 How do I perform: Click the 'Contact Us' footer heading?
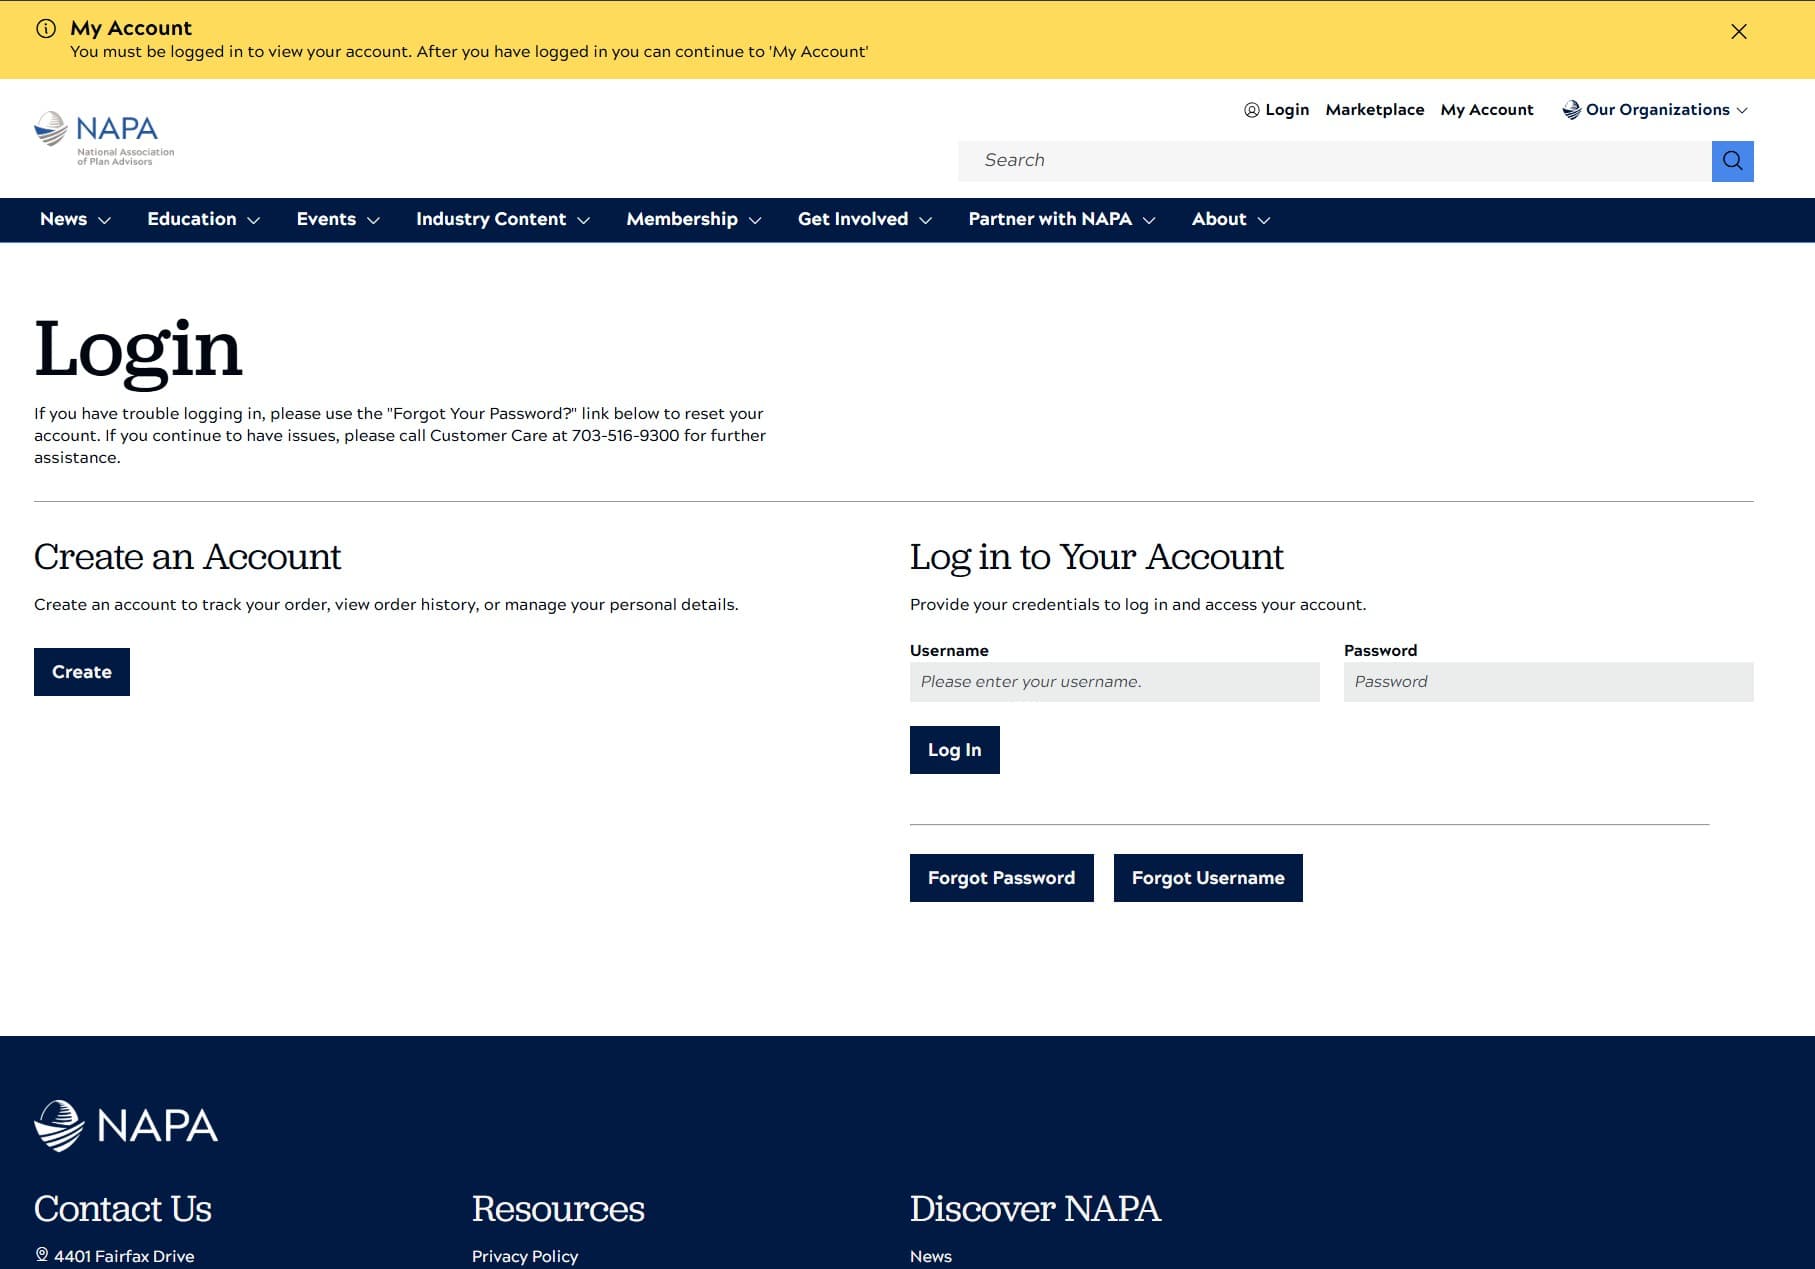(x=123, y=1209)
